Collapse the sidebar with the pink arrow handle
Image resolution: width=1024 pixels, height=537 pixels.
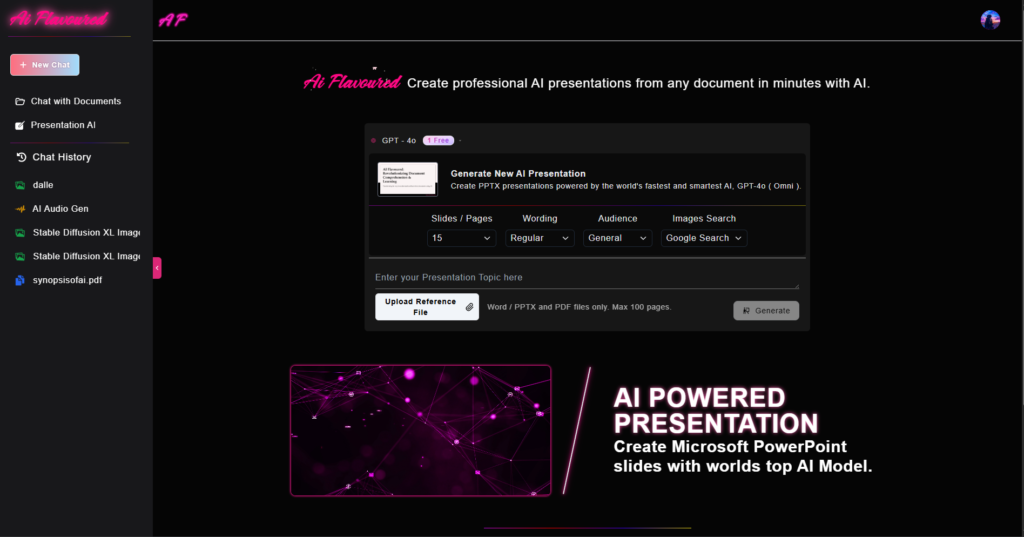pyautogui.click(x=157, y=268)
